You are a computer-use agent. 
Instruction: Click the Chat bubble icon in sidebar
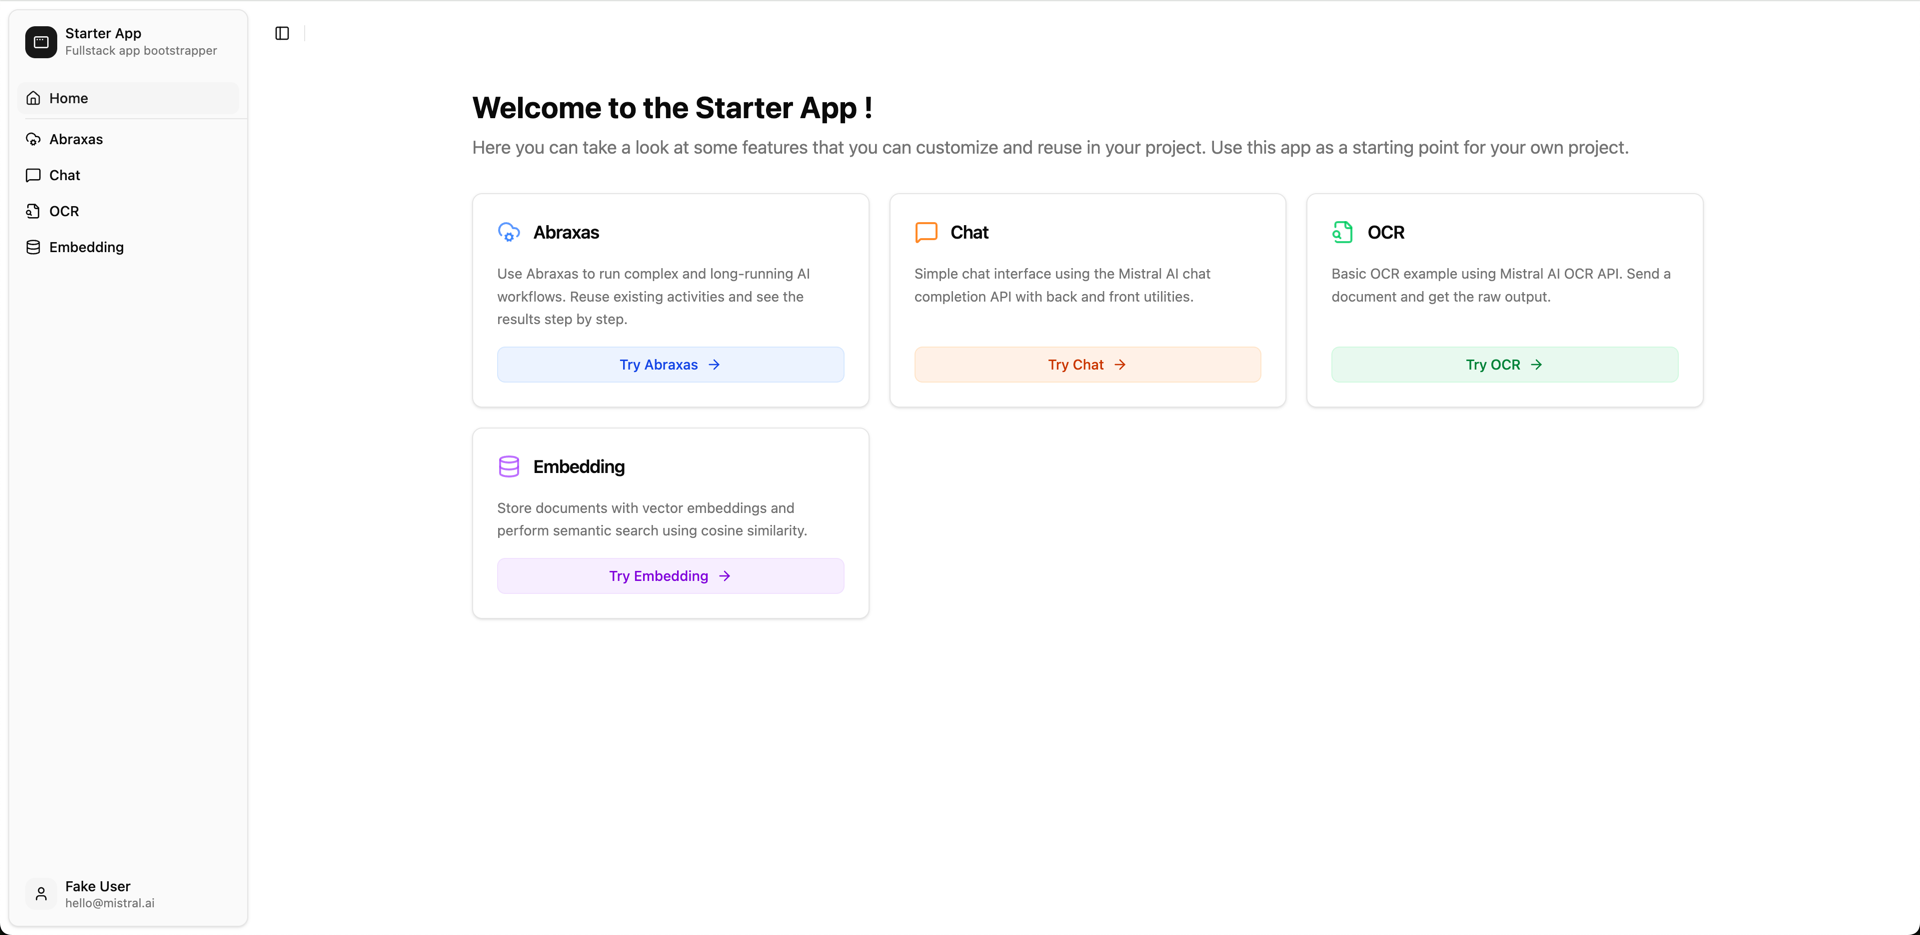(33, 175)
